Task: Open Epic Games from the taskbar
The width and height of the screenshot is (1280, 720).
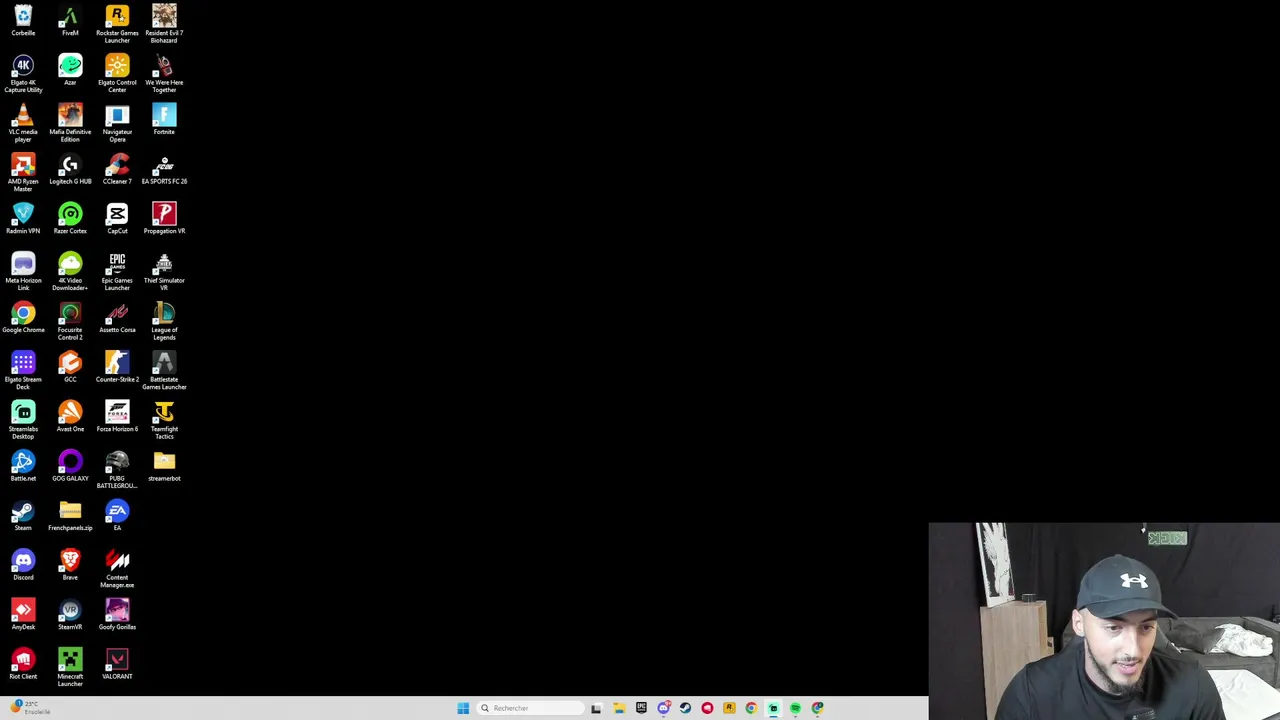Action: click(641, 708)
